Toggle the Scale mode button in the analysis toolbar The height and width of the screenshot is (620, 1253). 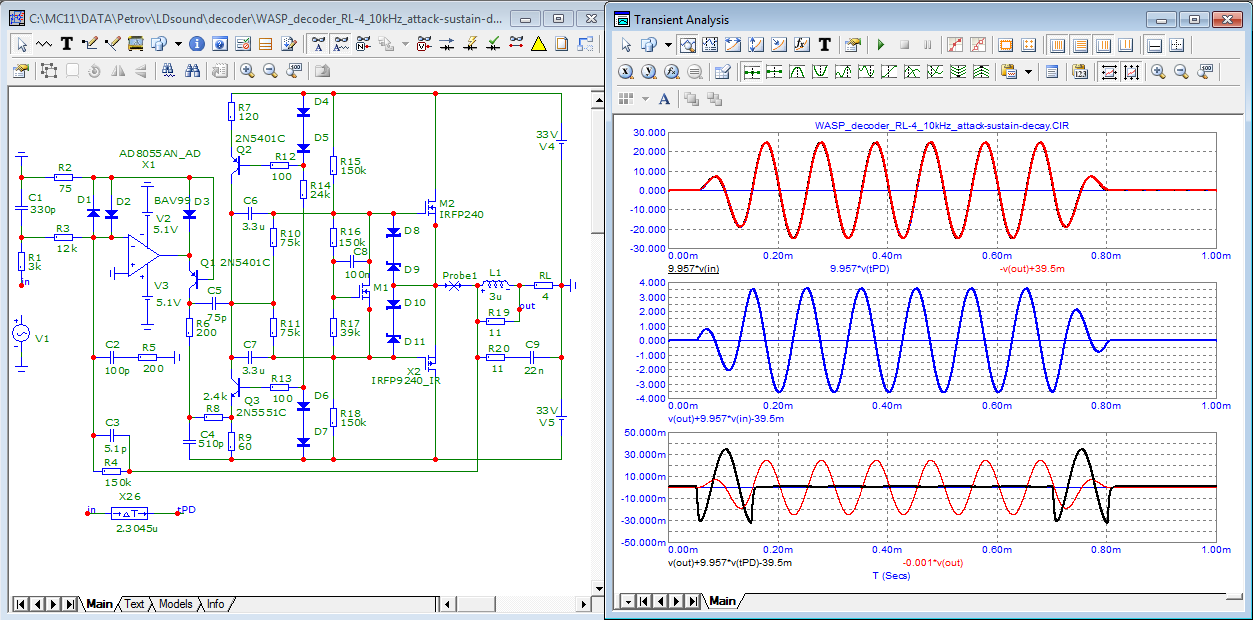tap(688, 45)
